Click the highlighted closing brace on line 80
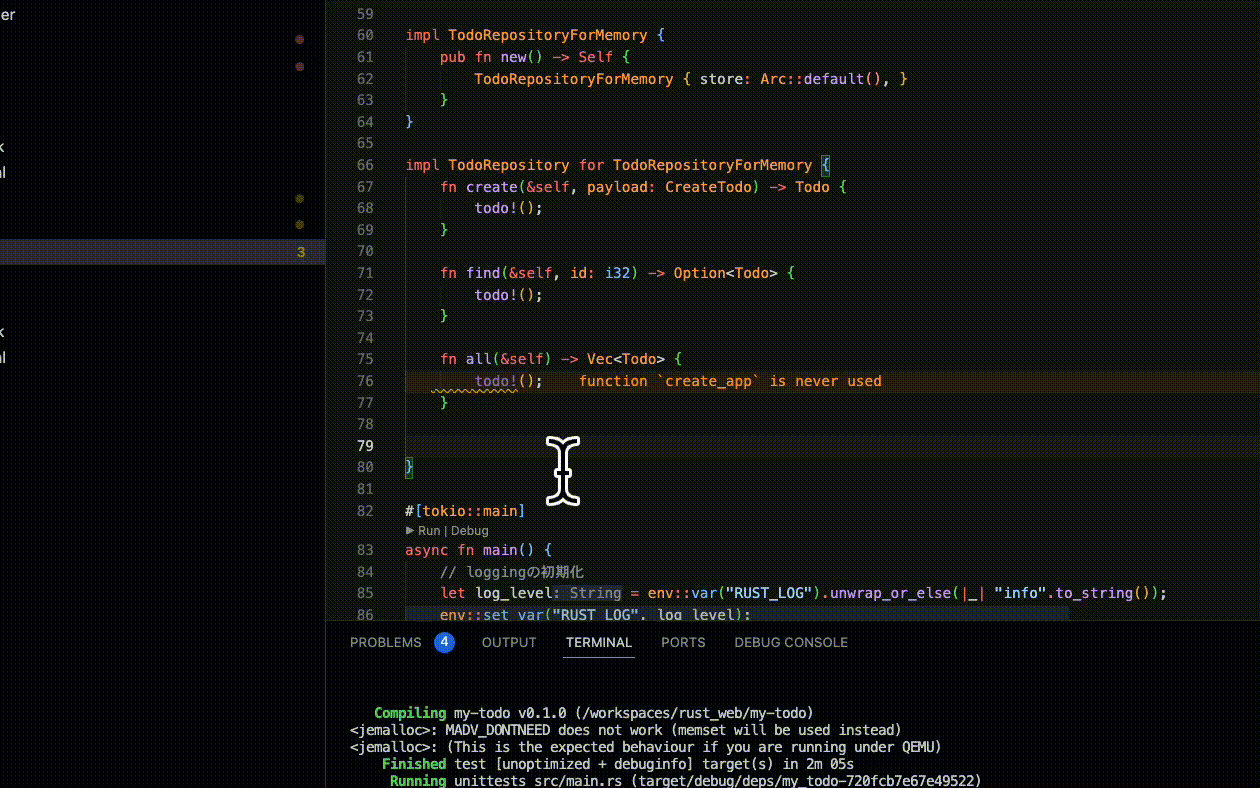Screen dimensions: 1260x788 [x=409, y=467]
